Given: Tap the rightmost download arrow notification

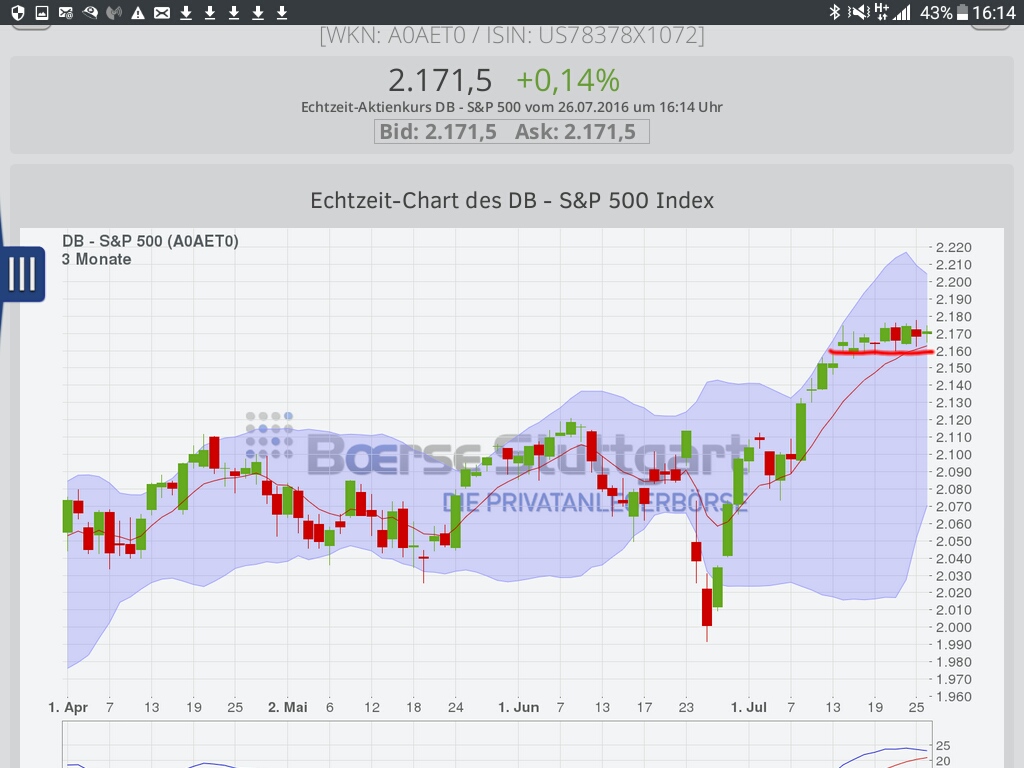Looking at the screenshot, I should coord(282,12).
